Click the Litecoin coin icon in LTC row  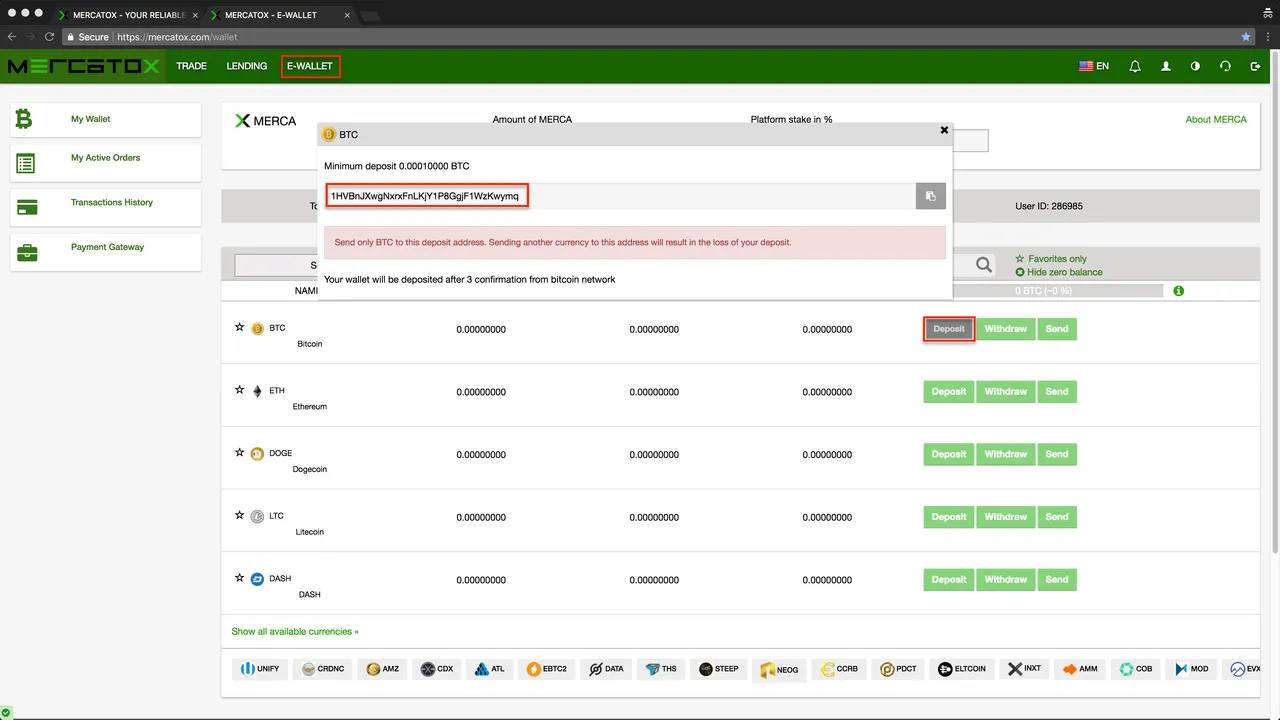click(x=257, y=517)
